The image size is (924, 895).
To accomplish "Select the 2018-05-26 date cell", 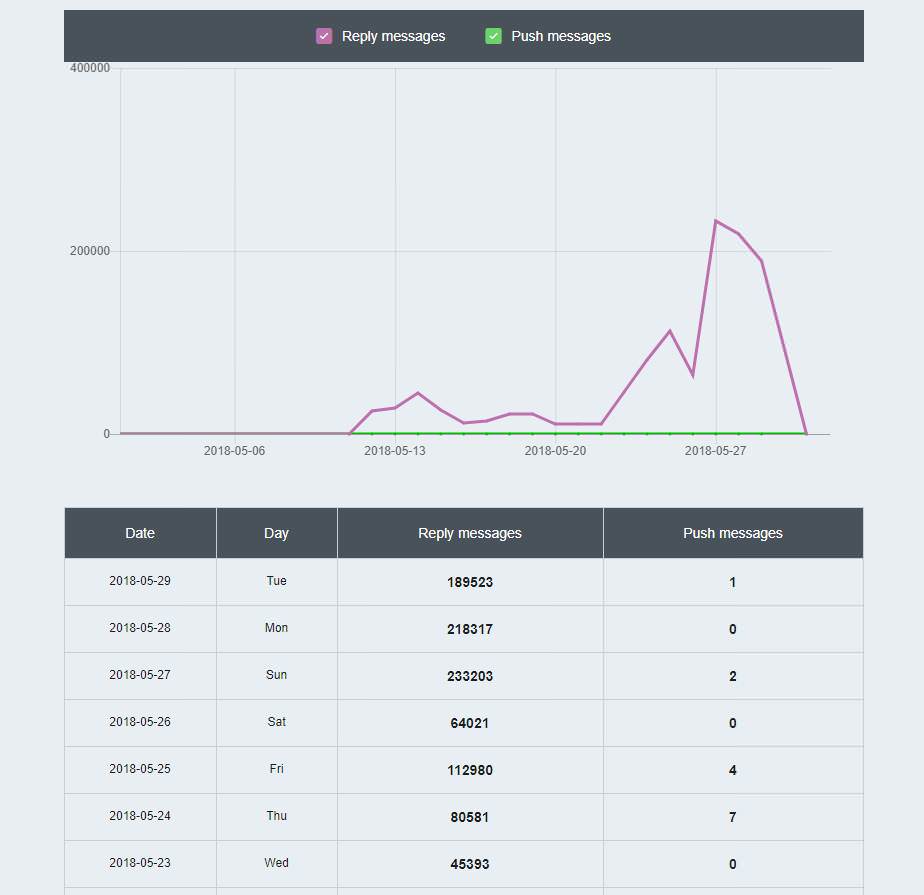I will (140, 722).
